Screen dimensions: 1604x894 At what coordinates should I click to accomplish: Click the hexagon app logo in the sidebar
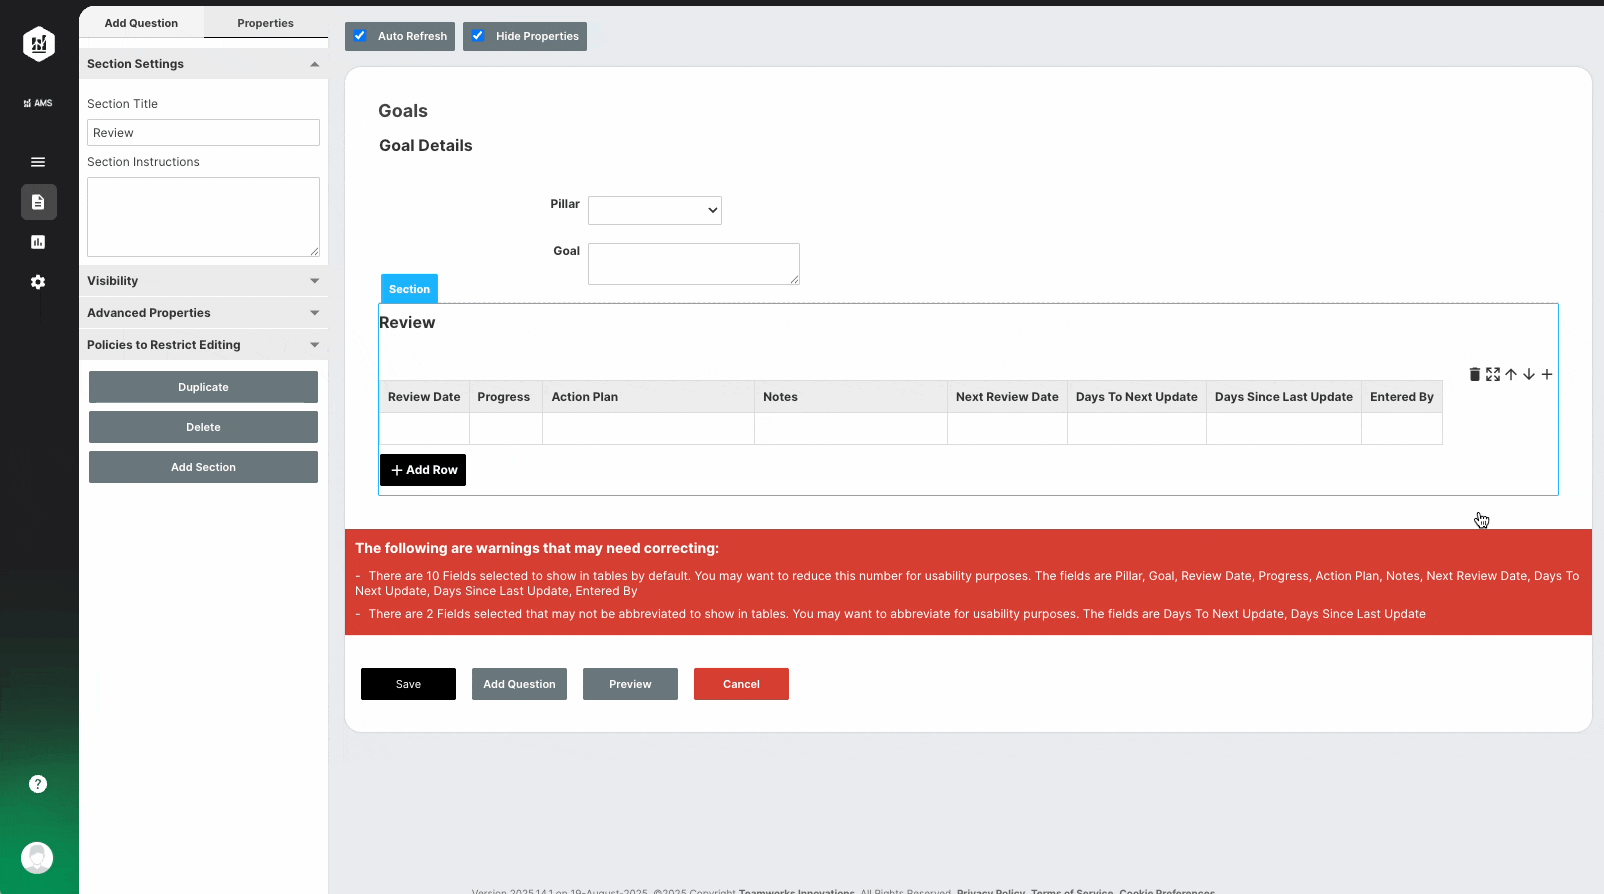pos(38,44)
